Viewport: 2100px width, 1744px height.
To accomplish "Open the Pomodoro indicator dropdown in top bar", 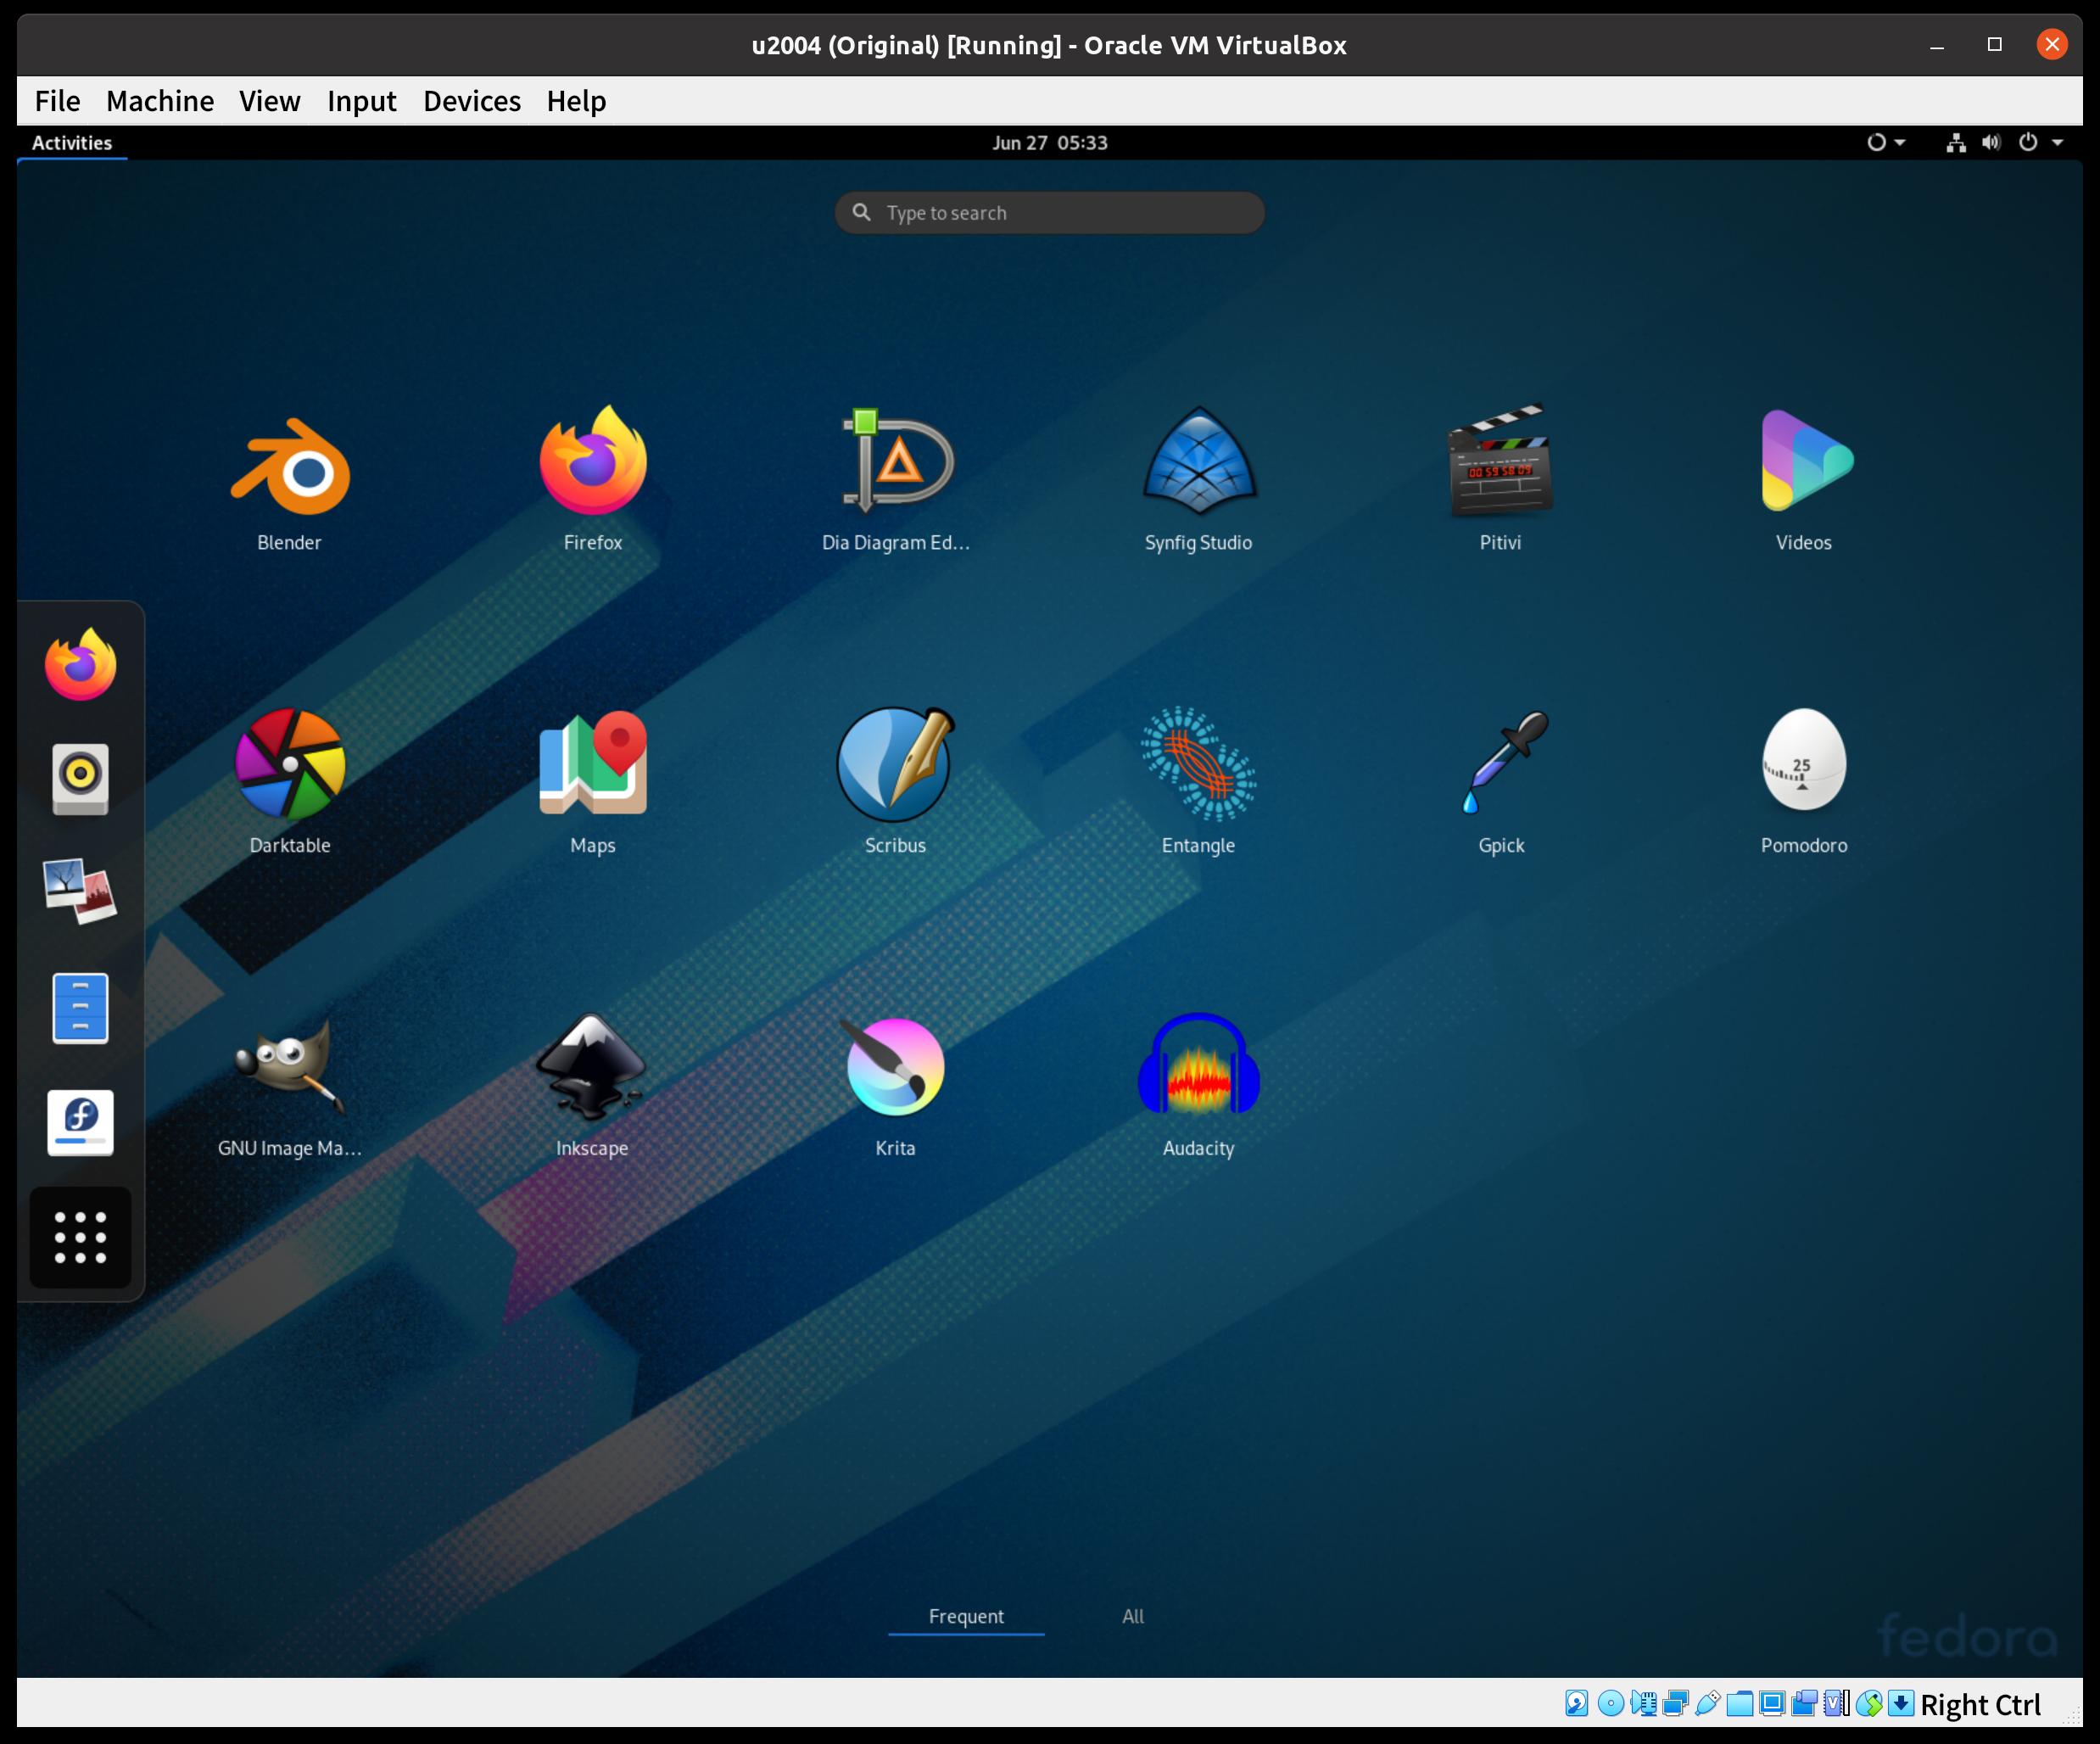I will [1886, 143].
